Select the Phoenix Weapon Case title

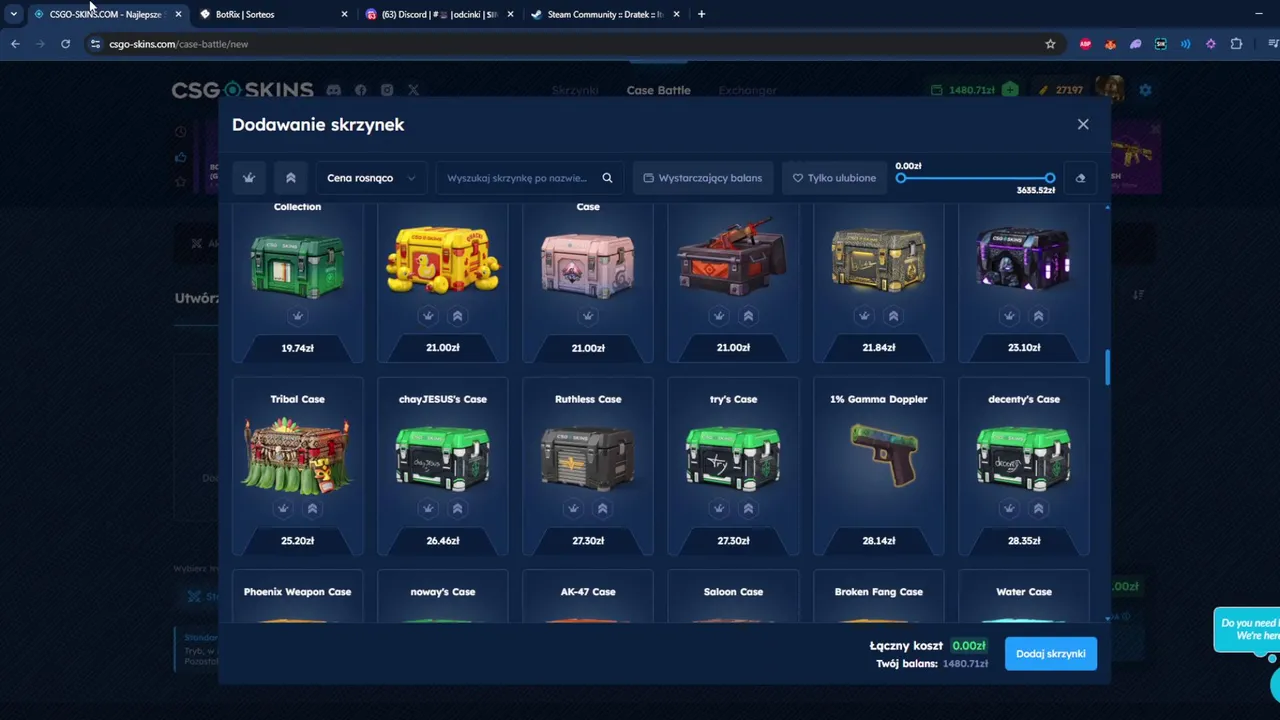297,592
